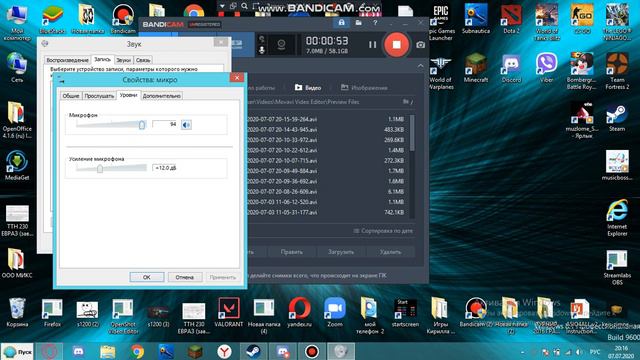Open Chrome from the taskbar
Image resolution: width=640 pixels, height=360 pixels.
click(x=138, y=351)
